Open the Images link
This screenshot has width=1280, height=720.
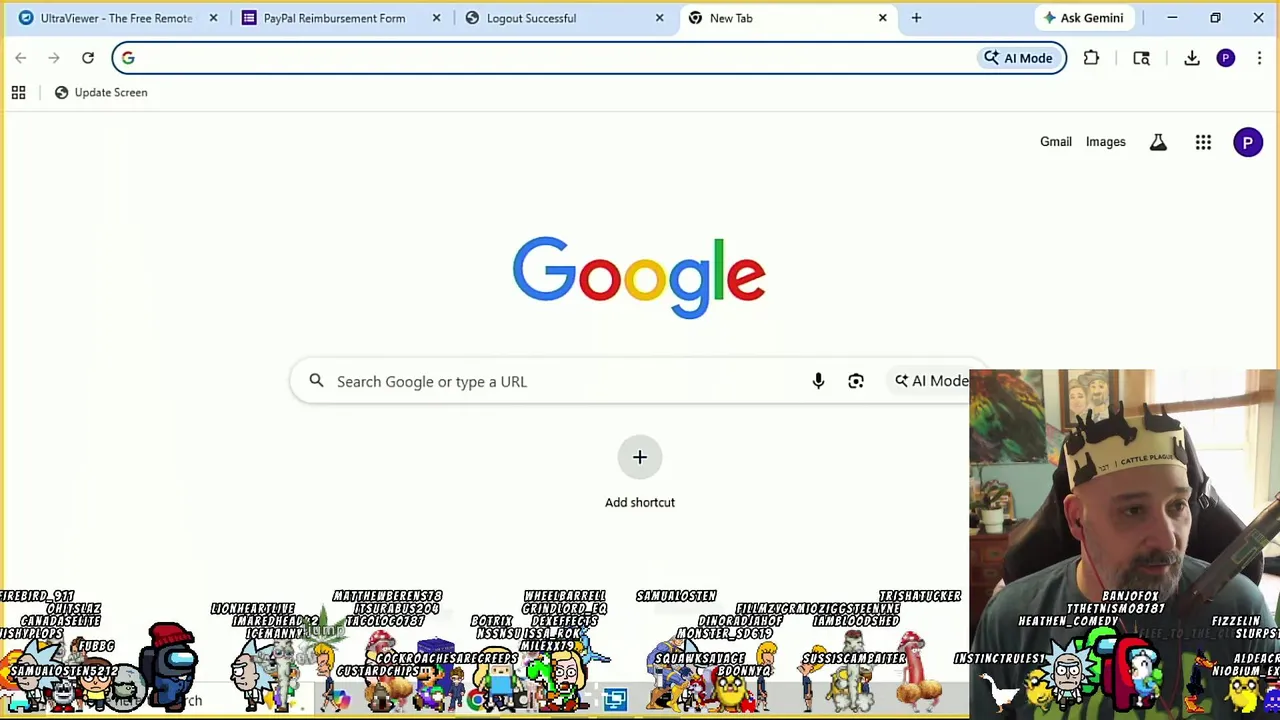[1106, 142]
